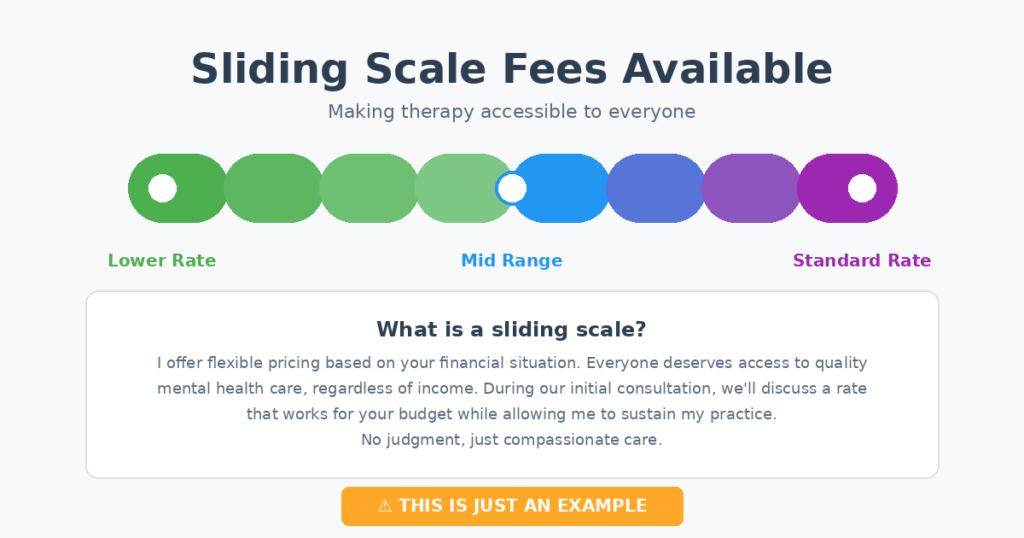1024x538 pixels.
Task: Pick the light purple scale segment
Action: pos(751,188)
